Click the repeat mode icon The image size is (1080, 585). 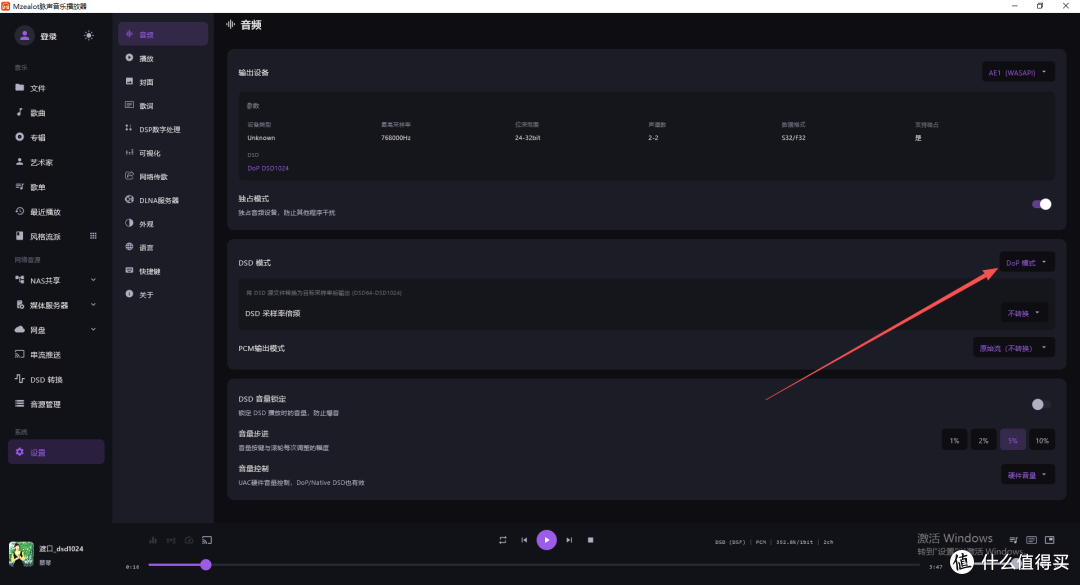coord(503,540)
